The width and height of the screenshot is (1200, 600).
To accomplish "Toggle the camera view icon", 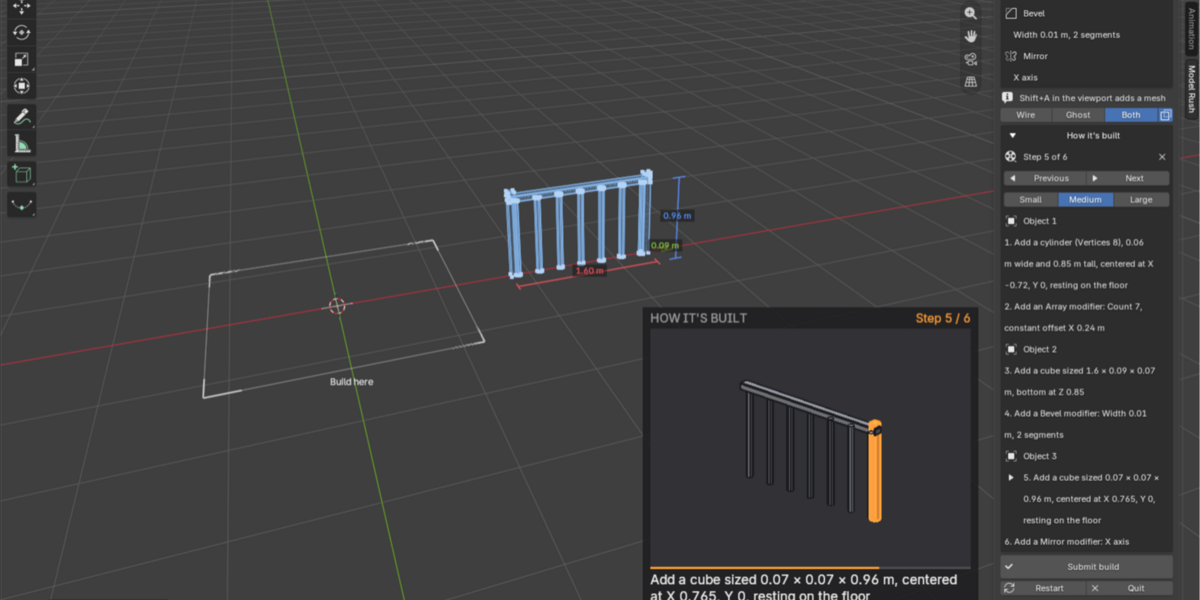I will [x=970, y=59].
